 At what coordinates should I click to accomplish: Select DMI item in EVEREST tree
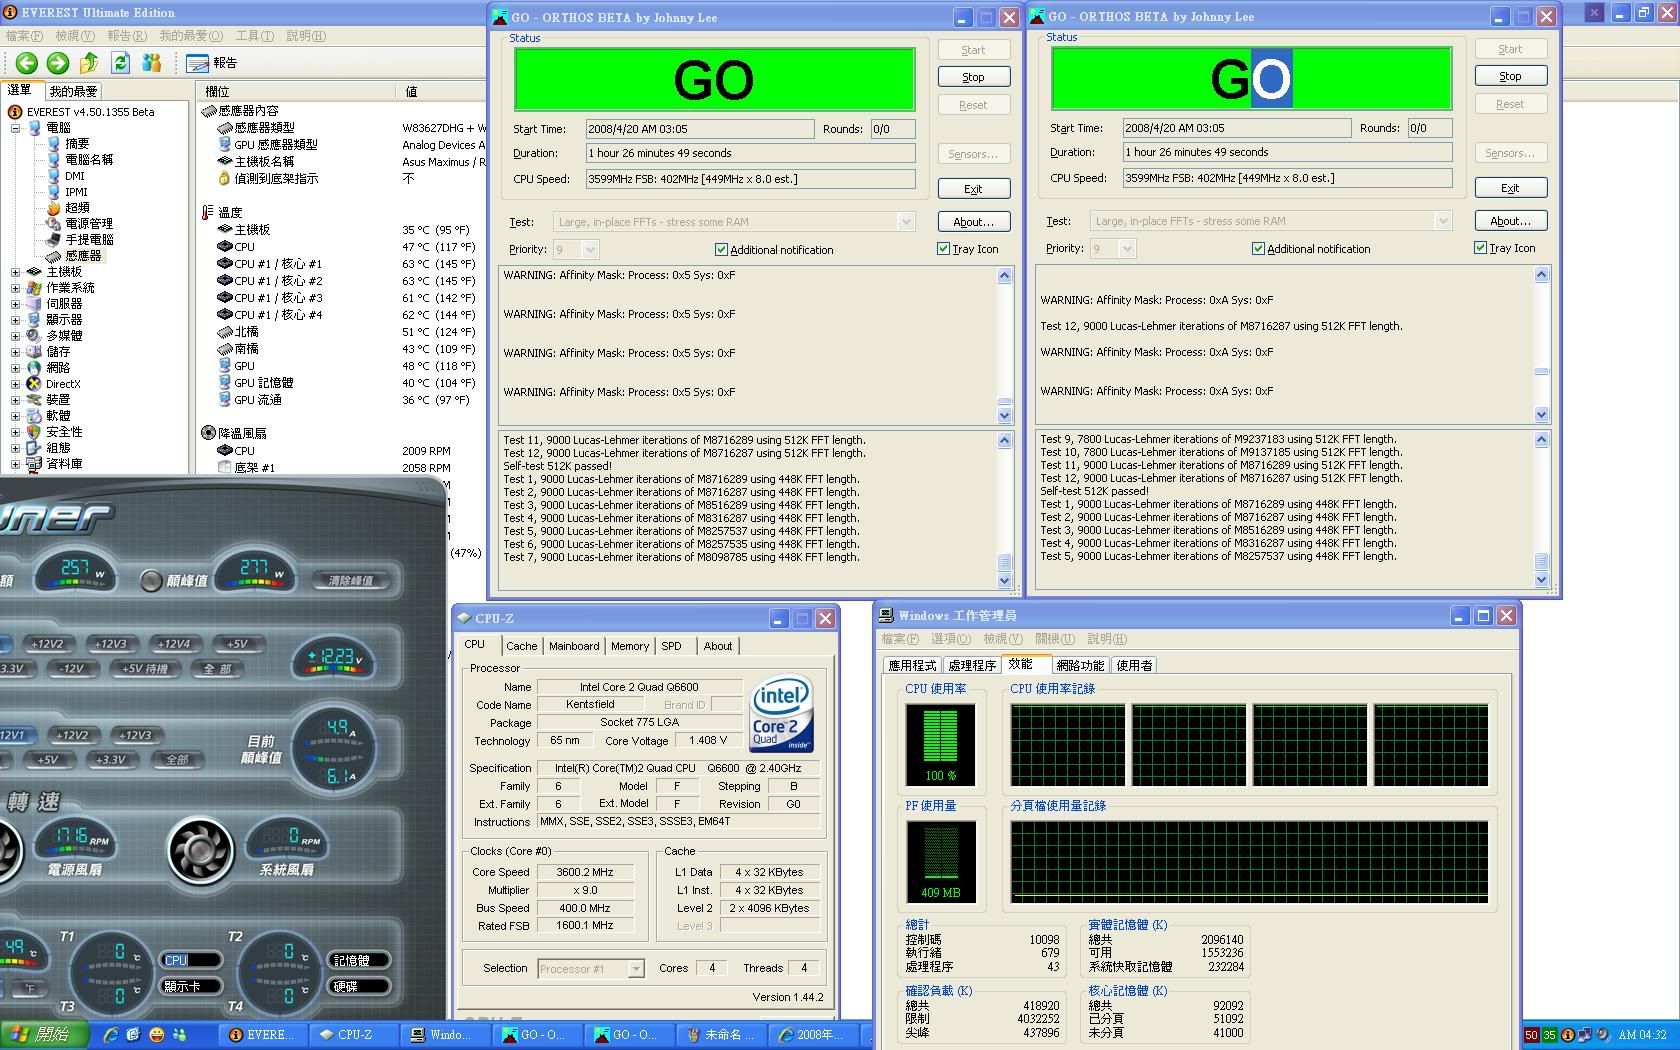pos(75,176)
